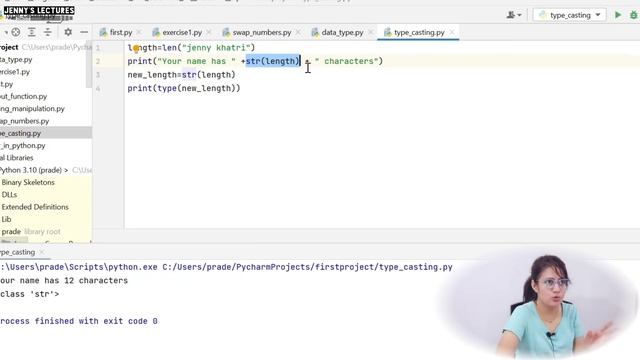The image size is (640, 360).
Task: Select Python 3.10 (prade) interpreter node
Action: pyautogui.click(x=31, y=170)
